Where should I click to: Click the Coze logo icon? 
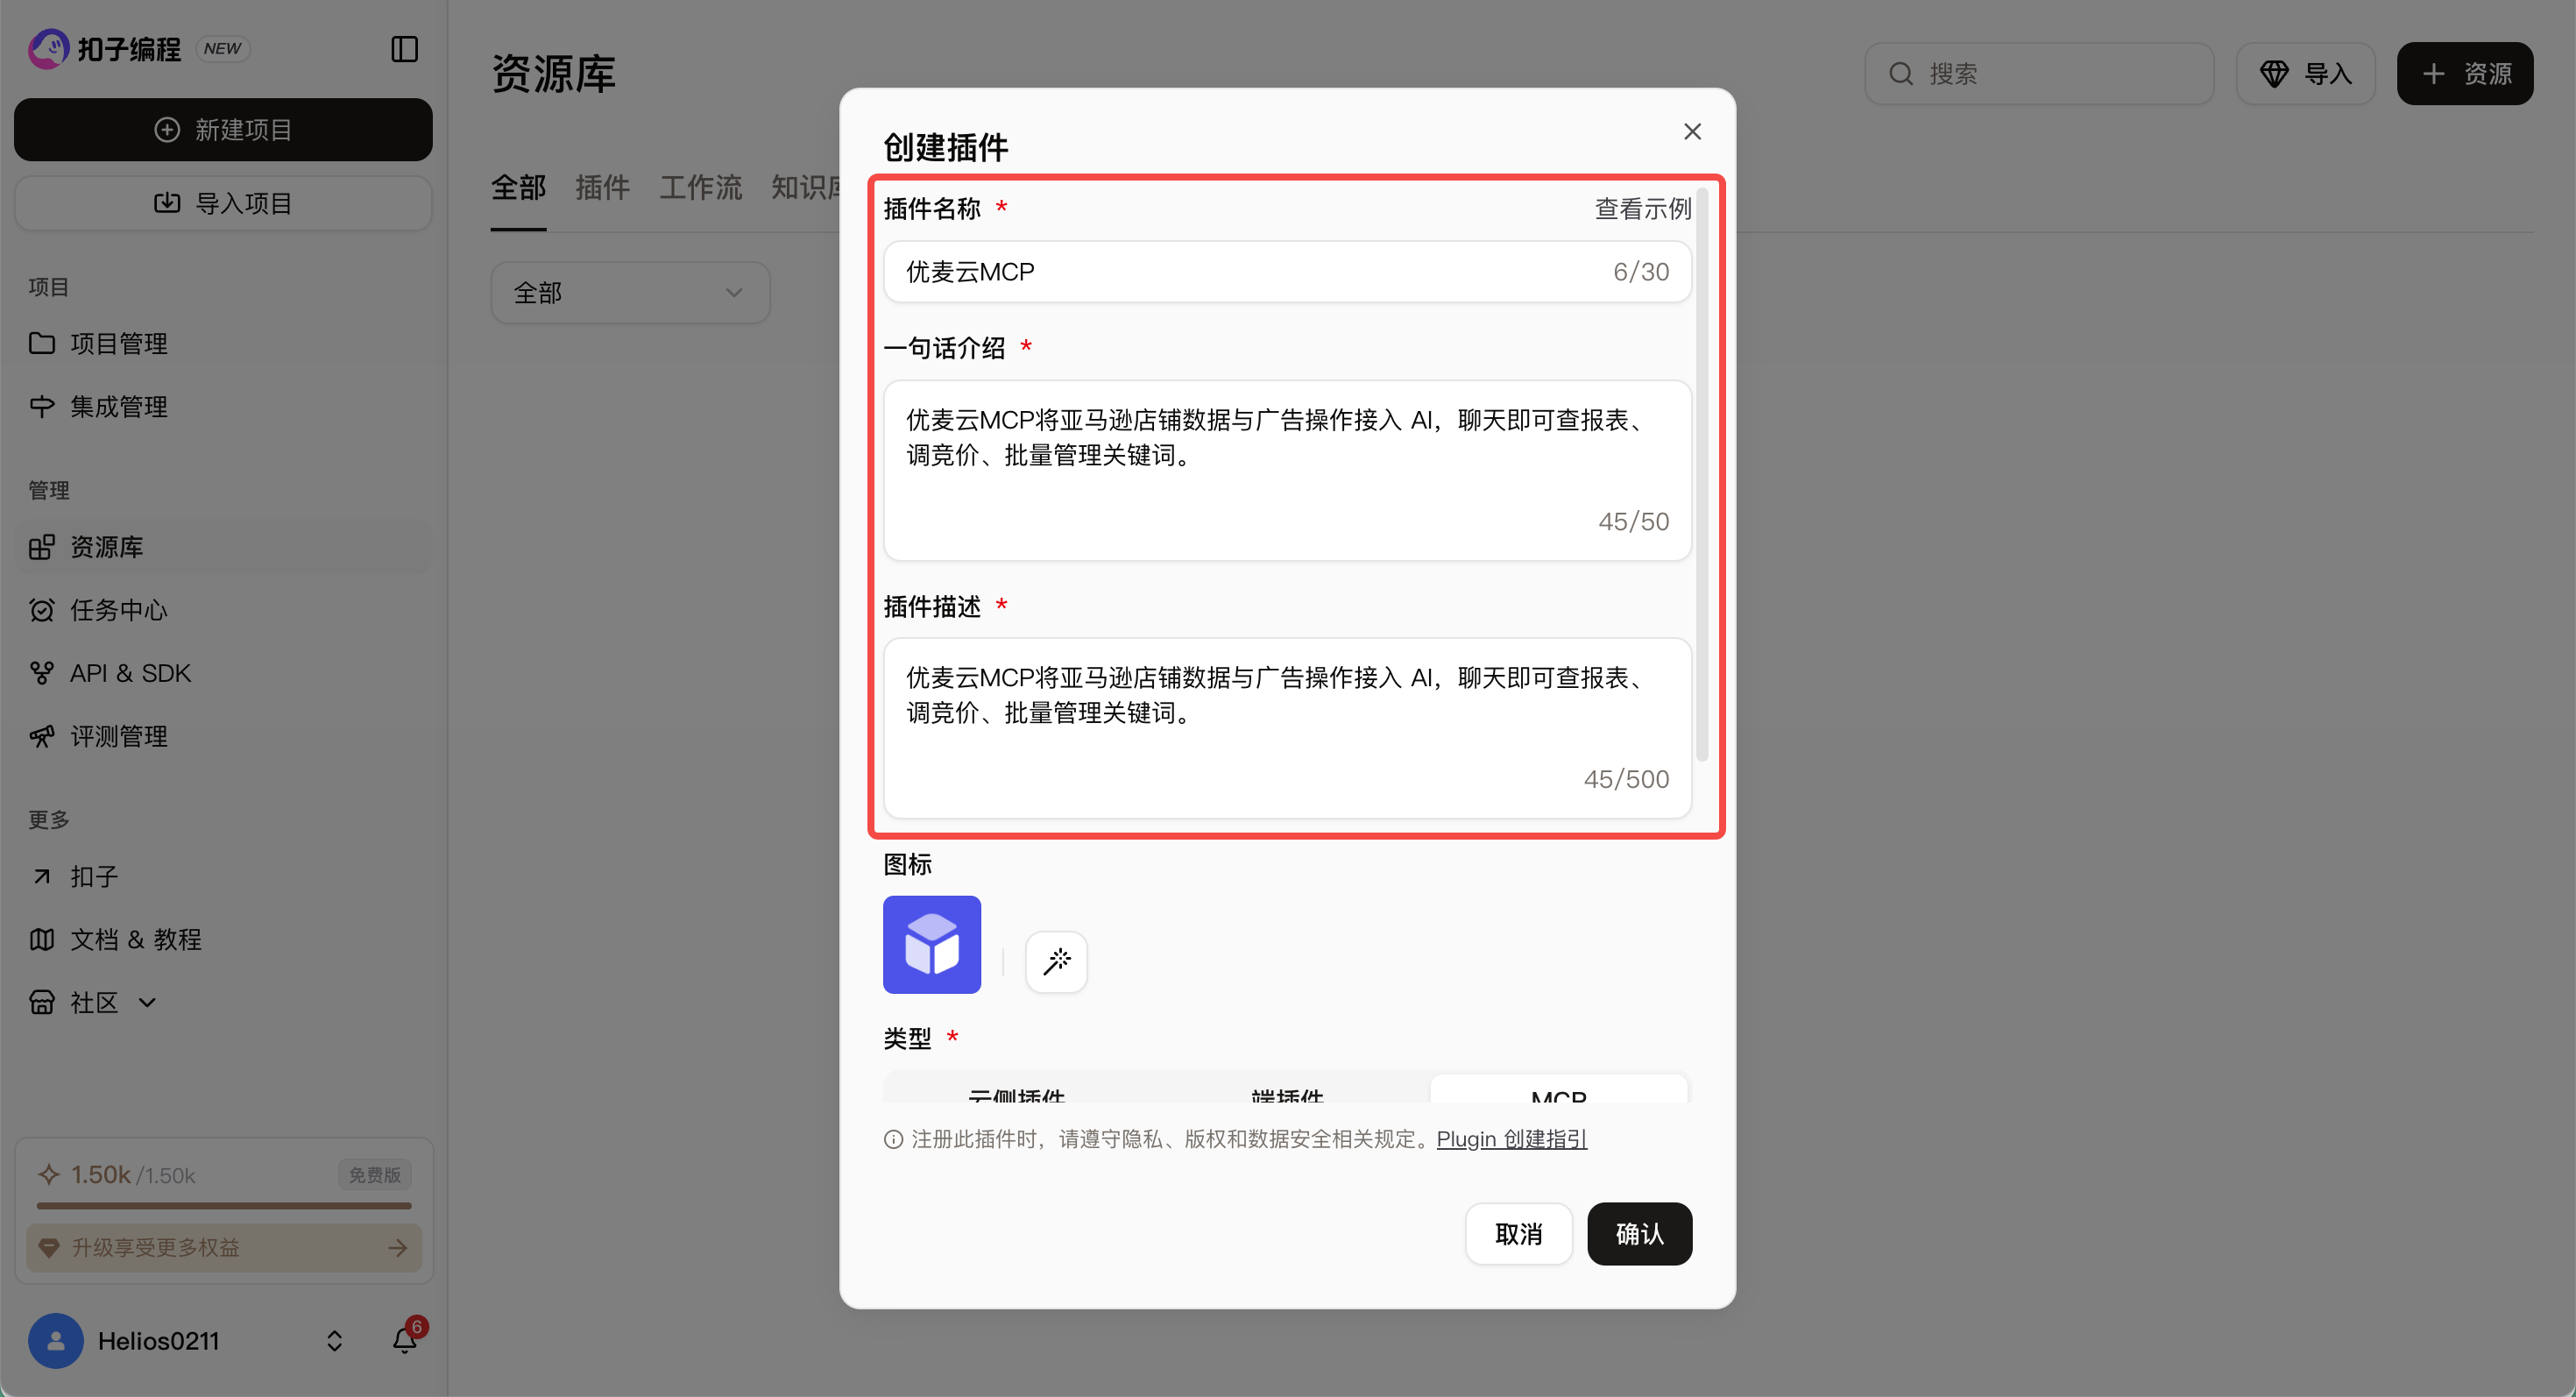[x=48, y=48]
